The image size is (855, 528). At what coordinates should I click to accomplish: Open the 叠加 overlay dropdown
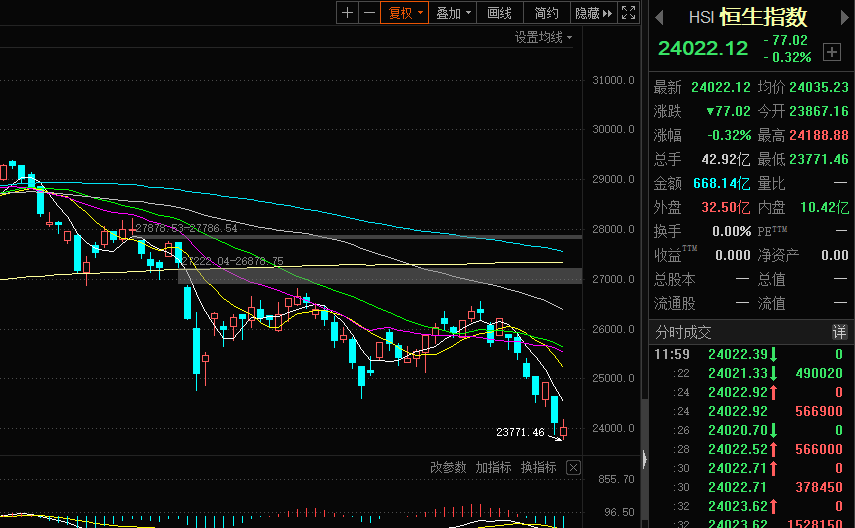(x=453, y=13)
